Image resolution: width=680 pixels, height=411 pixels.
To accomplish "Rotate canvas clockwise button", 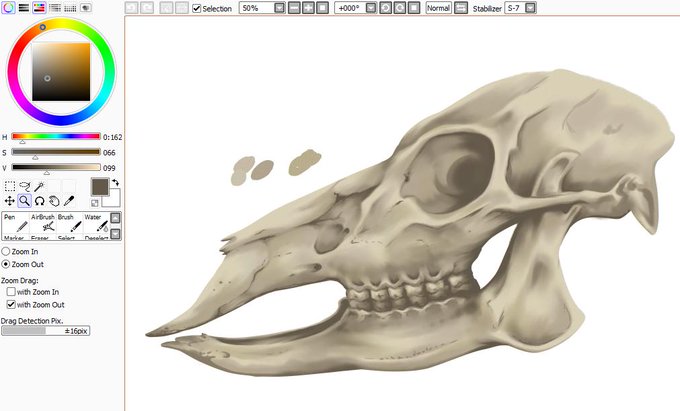I will point(400,8).
